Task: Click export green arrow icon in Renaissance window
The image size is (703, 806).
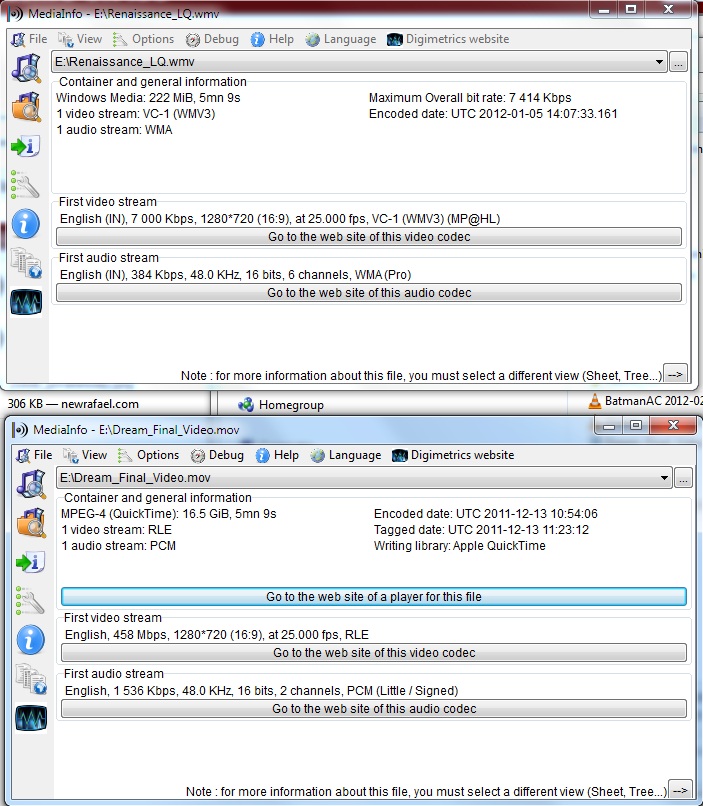Action: [26, 146]
